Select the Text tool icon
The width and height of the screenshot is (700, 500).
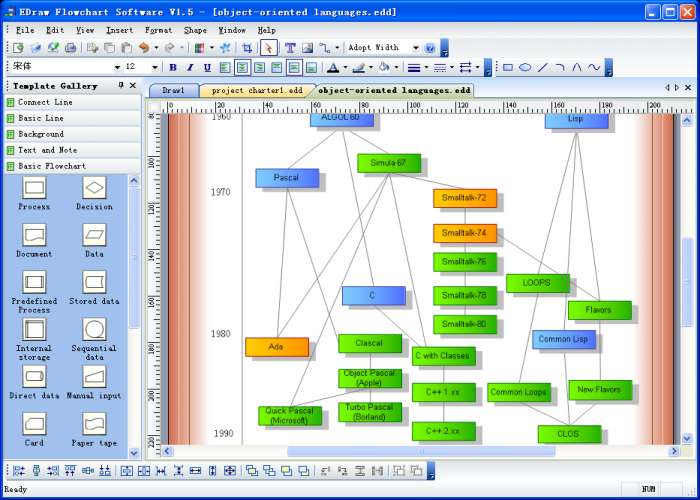point(290,48)
